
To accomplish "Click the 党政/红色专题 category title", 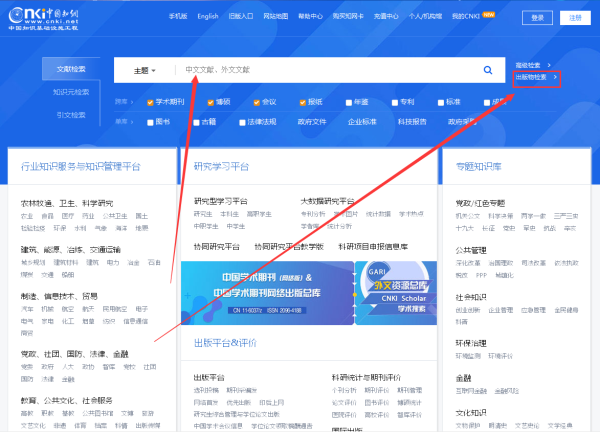I will coord(480,203).
